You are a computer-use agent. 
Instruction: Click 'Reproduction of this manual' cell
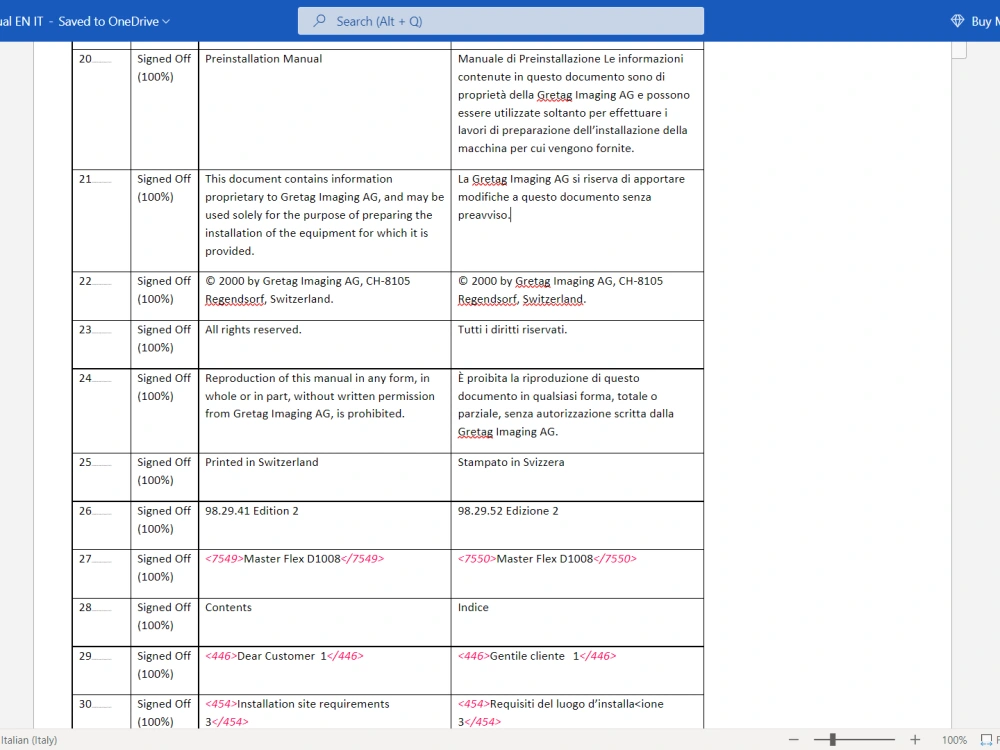click(x=325, y=411)
